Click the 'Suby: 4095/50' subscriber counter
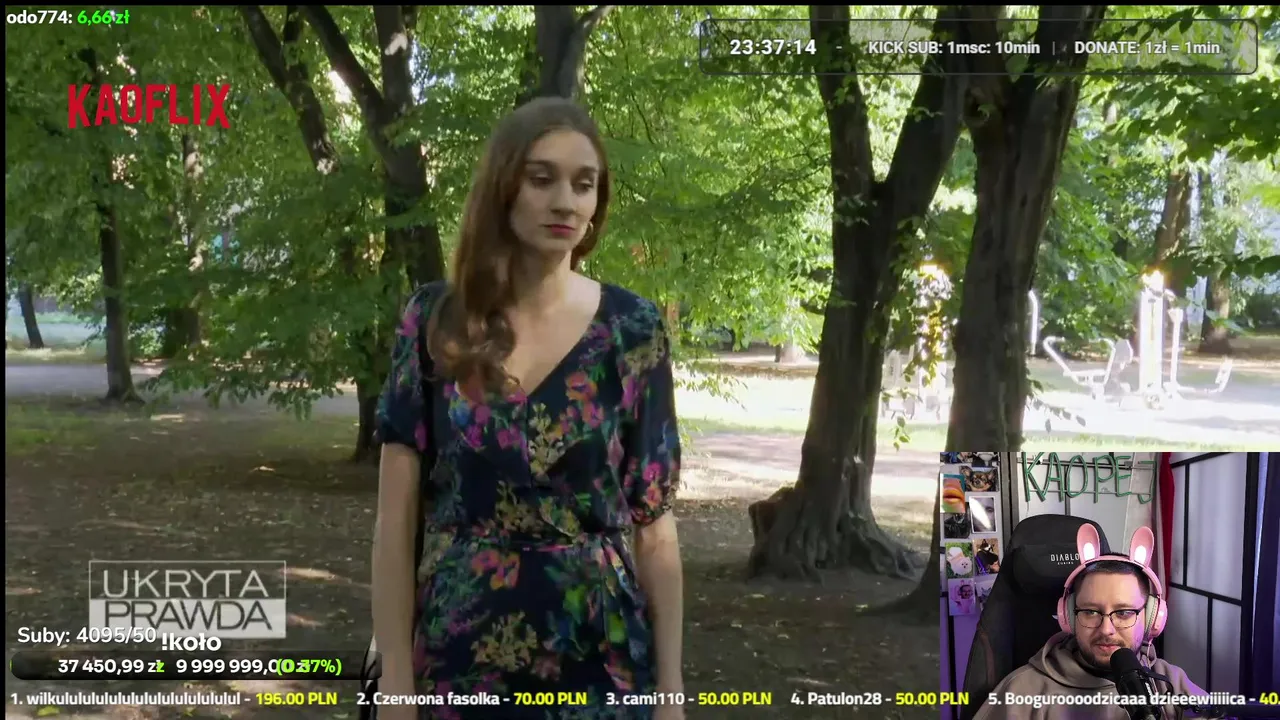This screenshot has width=1280, height=720. (x=87, y=636)
